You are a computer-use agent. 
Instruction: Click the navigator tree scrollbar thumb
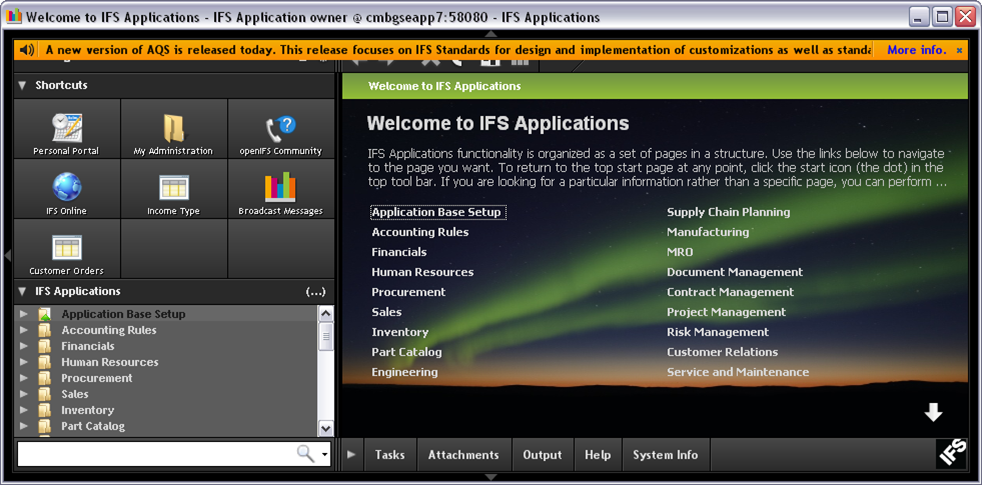(x=326, y=337)
